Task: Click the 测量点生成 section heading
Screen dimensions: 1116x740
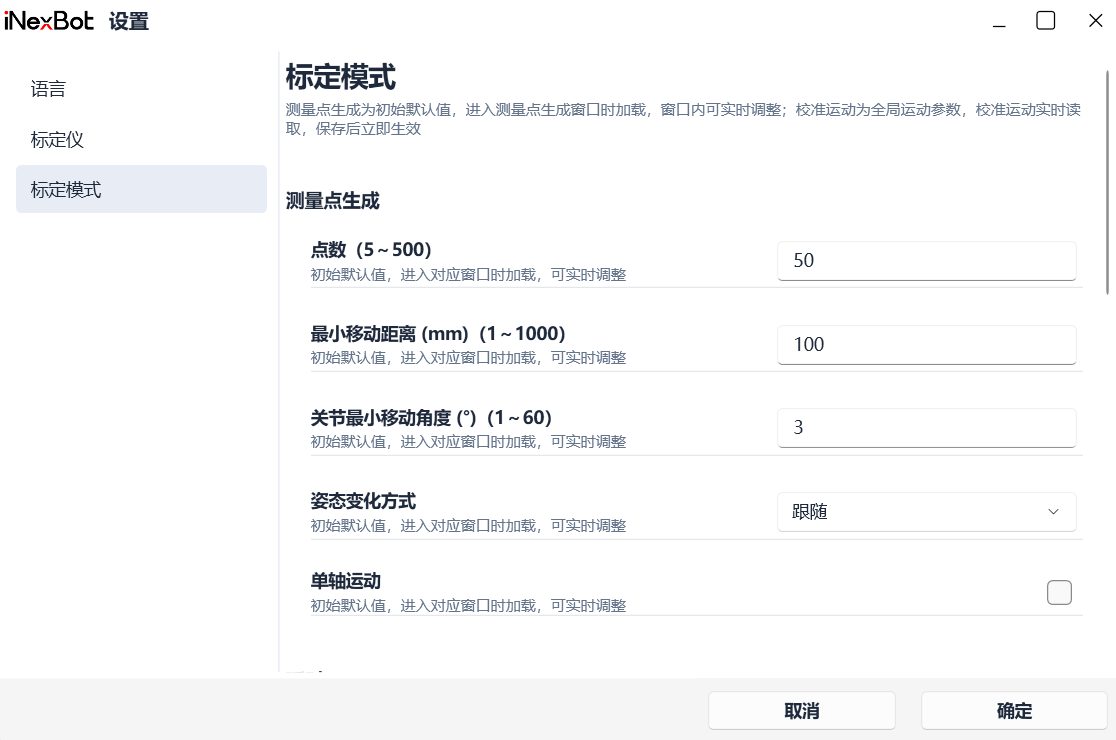Action: point(332,201)
